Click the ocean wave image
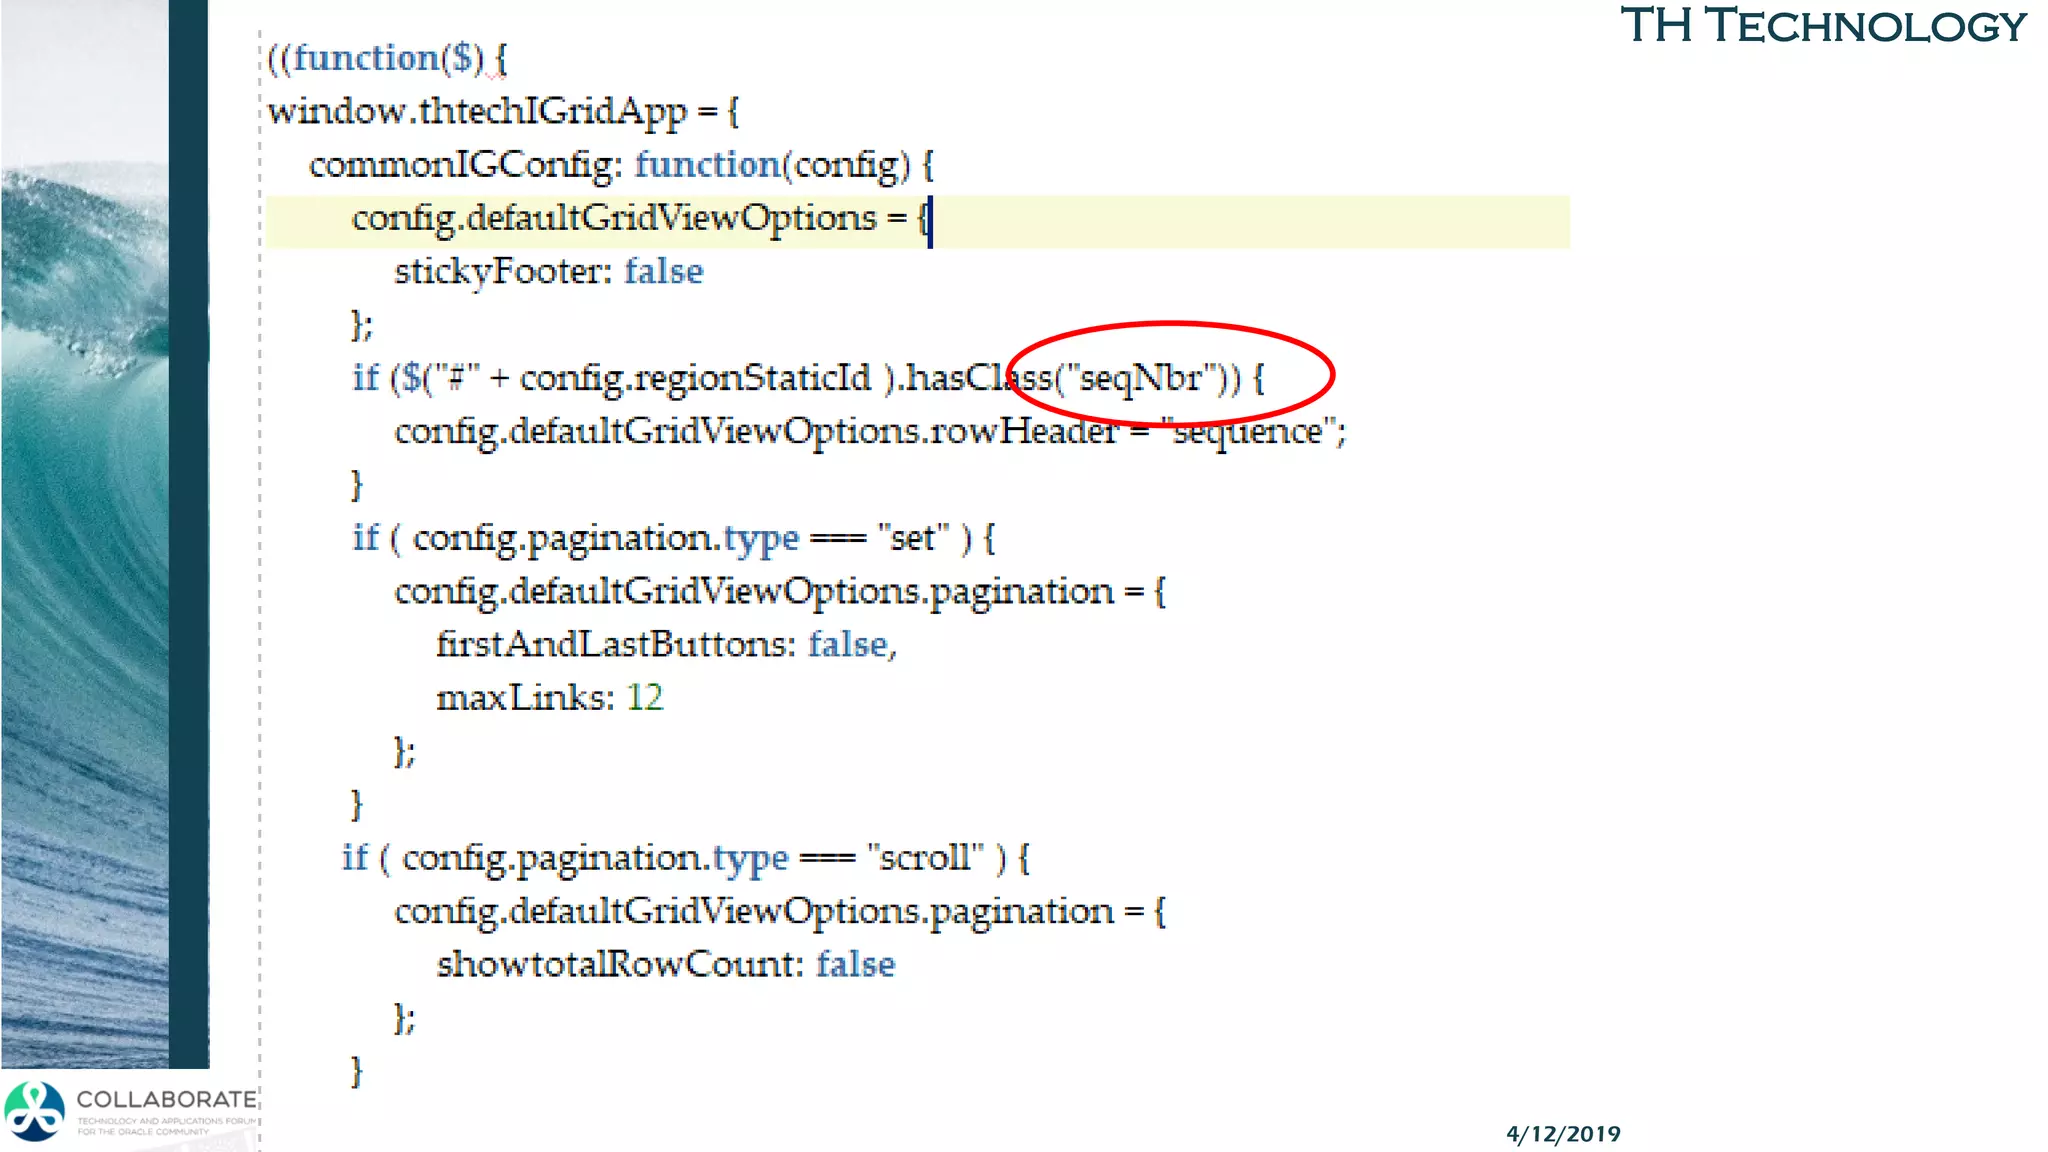 [85, 534]
